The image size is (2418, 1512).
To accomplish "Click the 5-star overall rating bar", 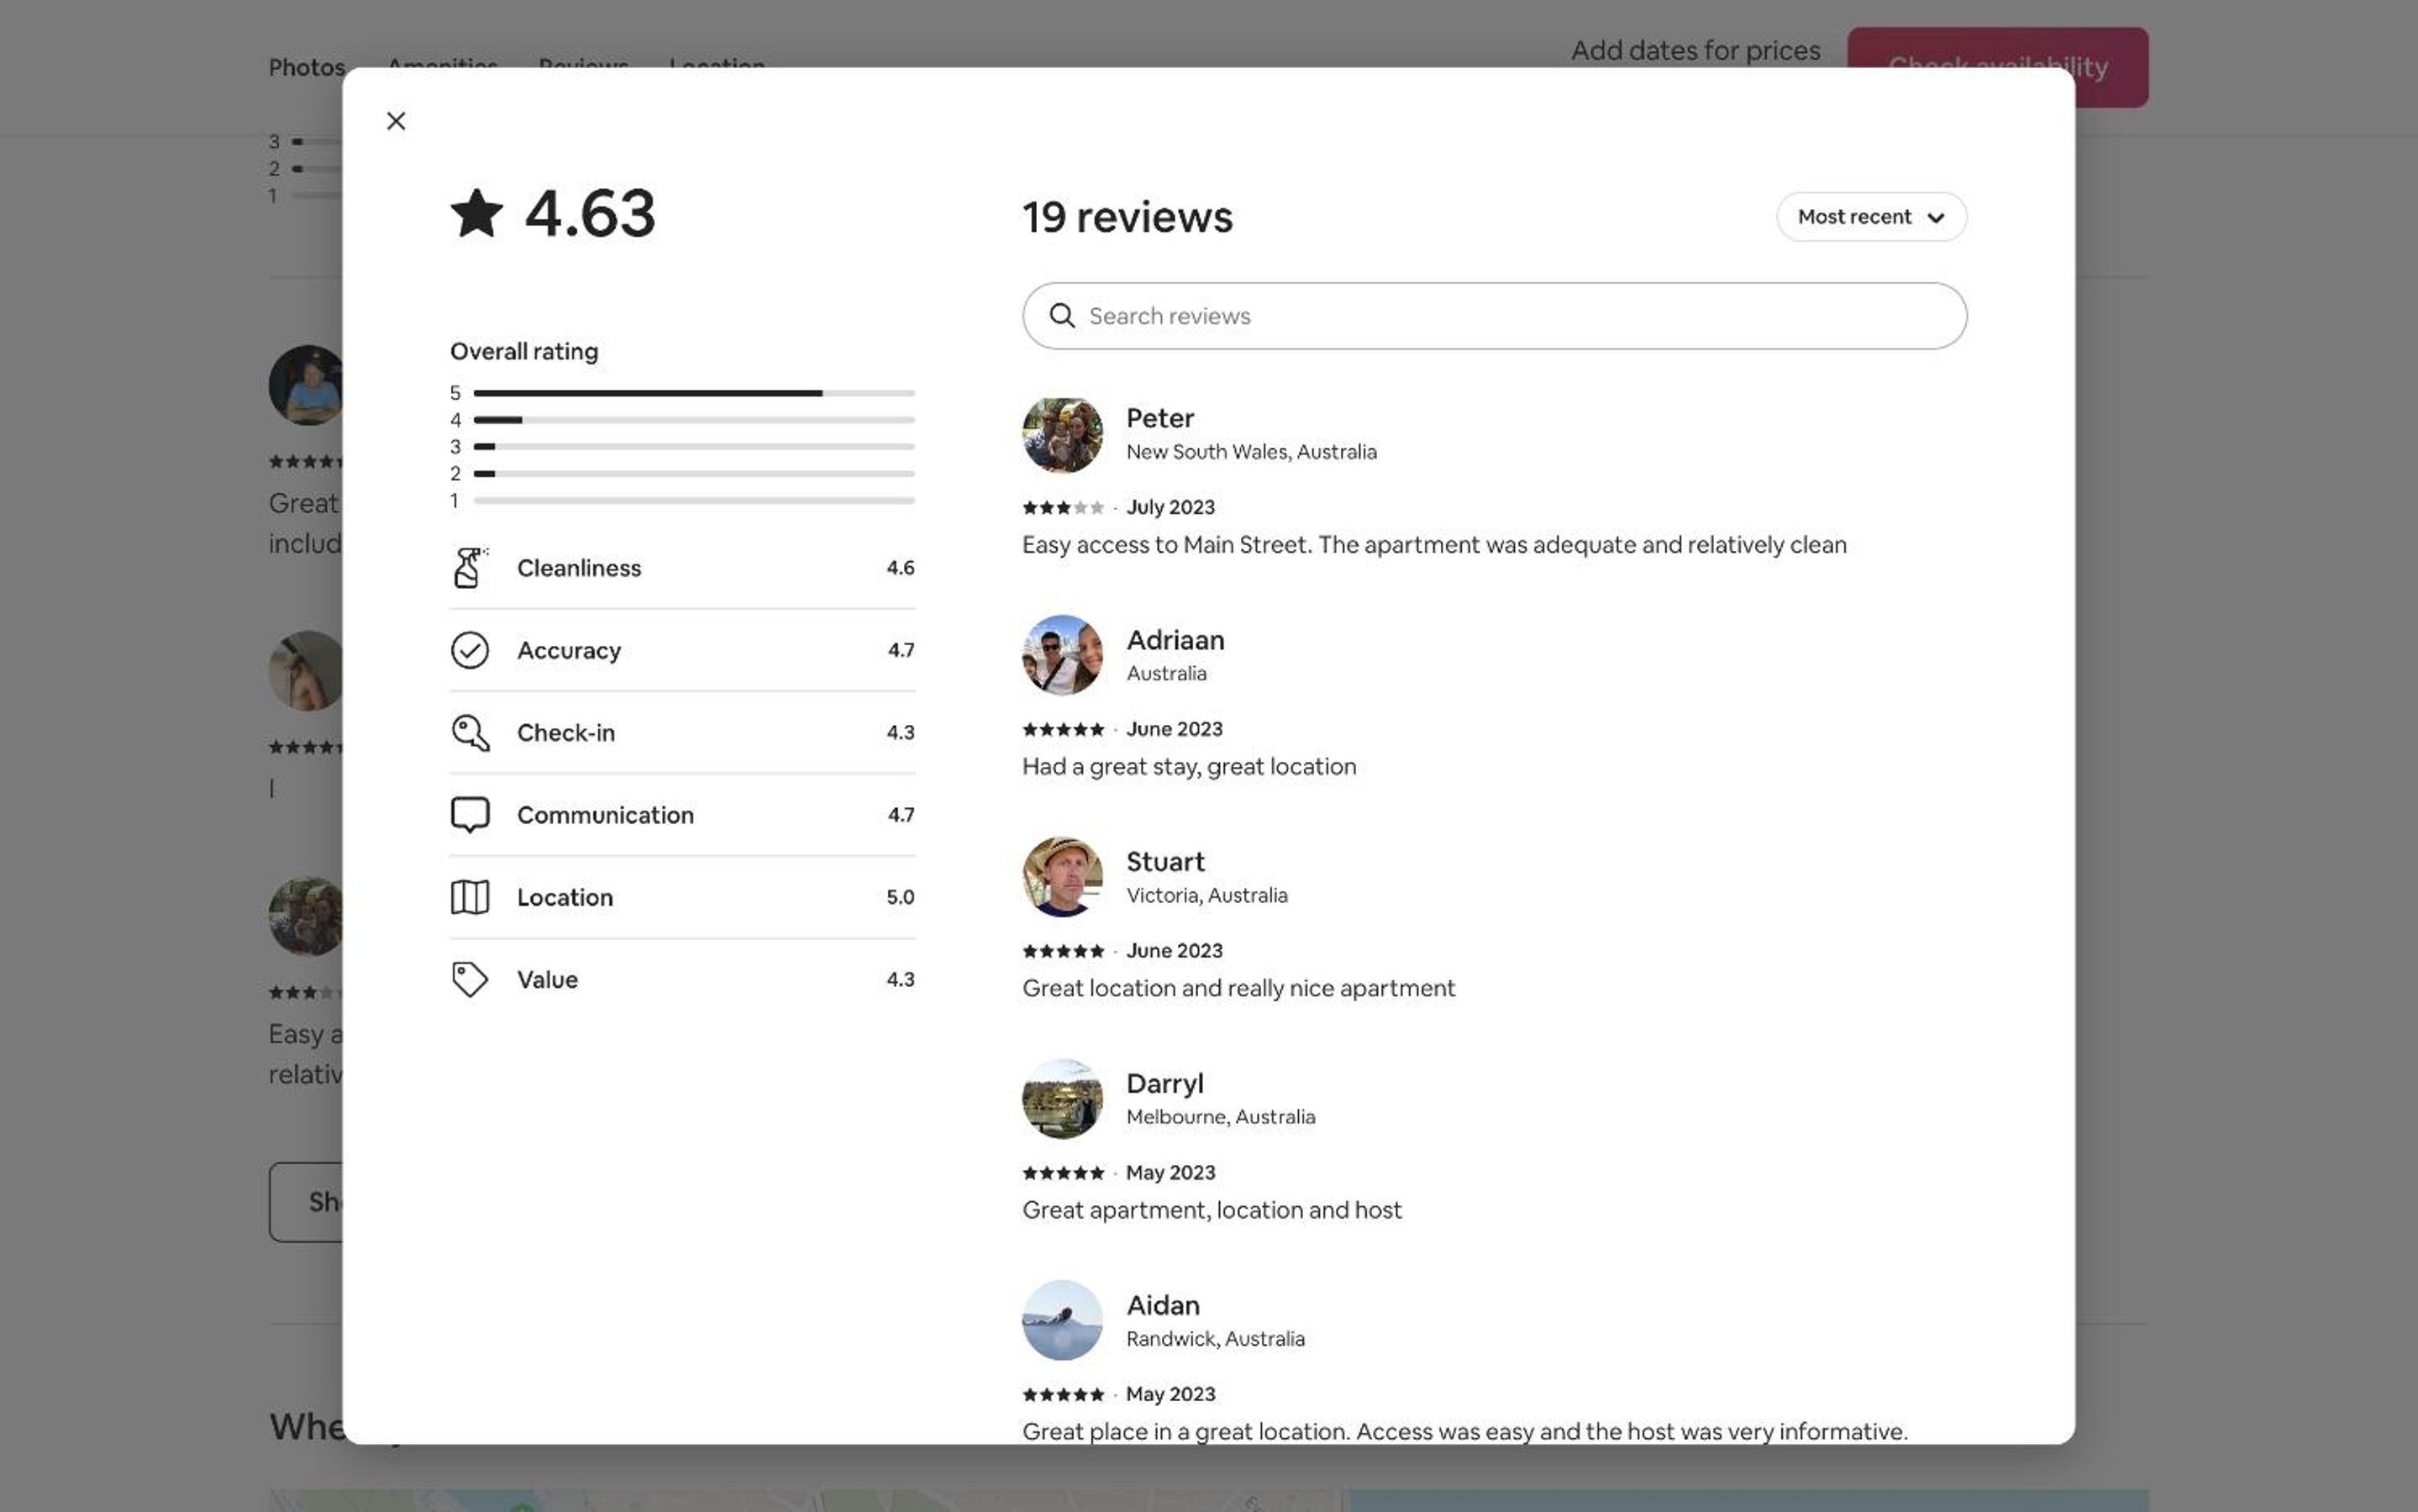I will point(693,393).
